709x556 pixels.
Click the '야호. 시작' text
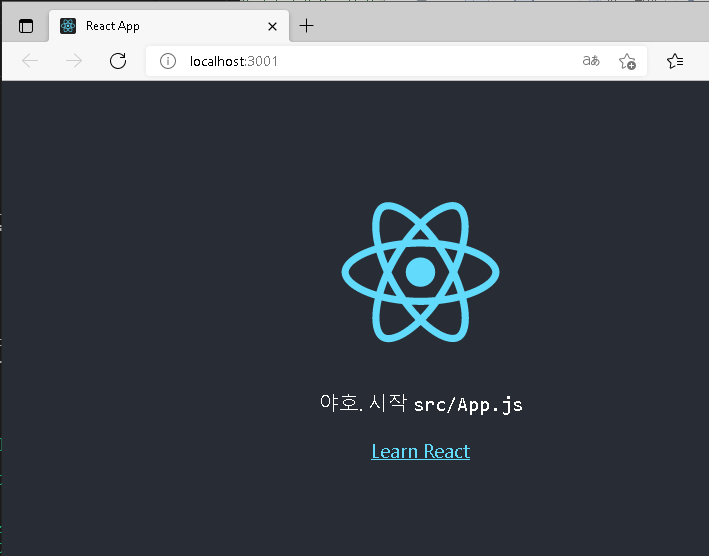point(363,402)
